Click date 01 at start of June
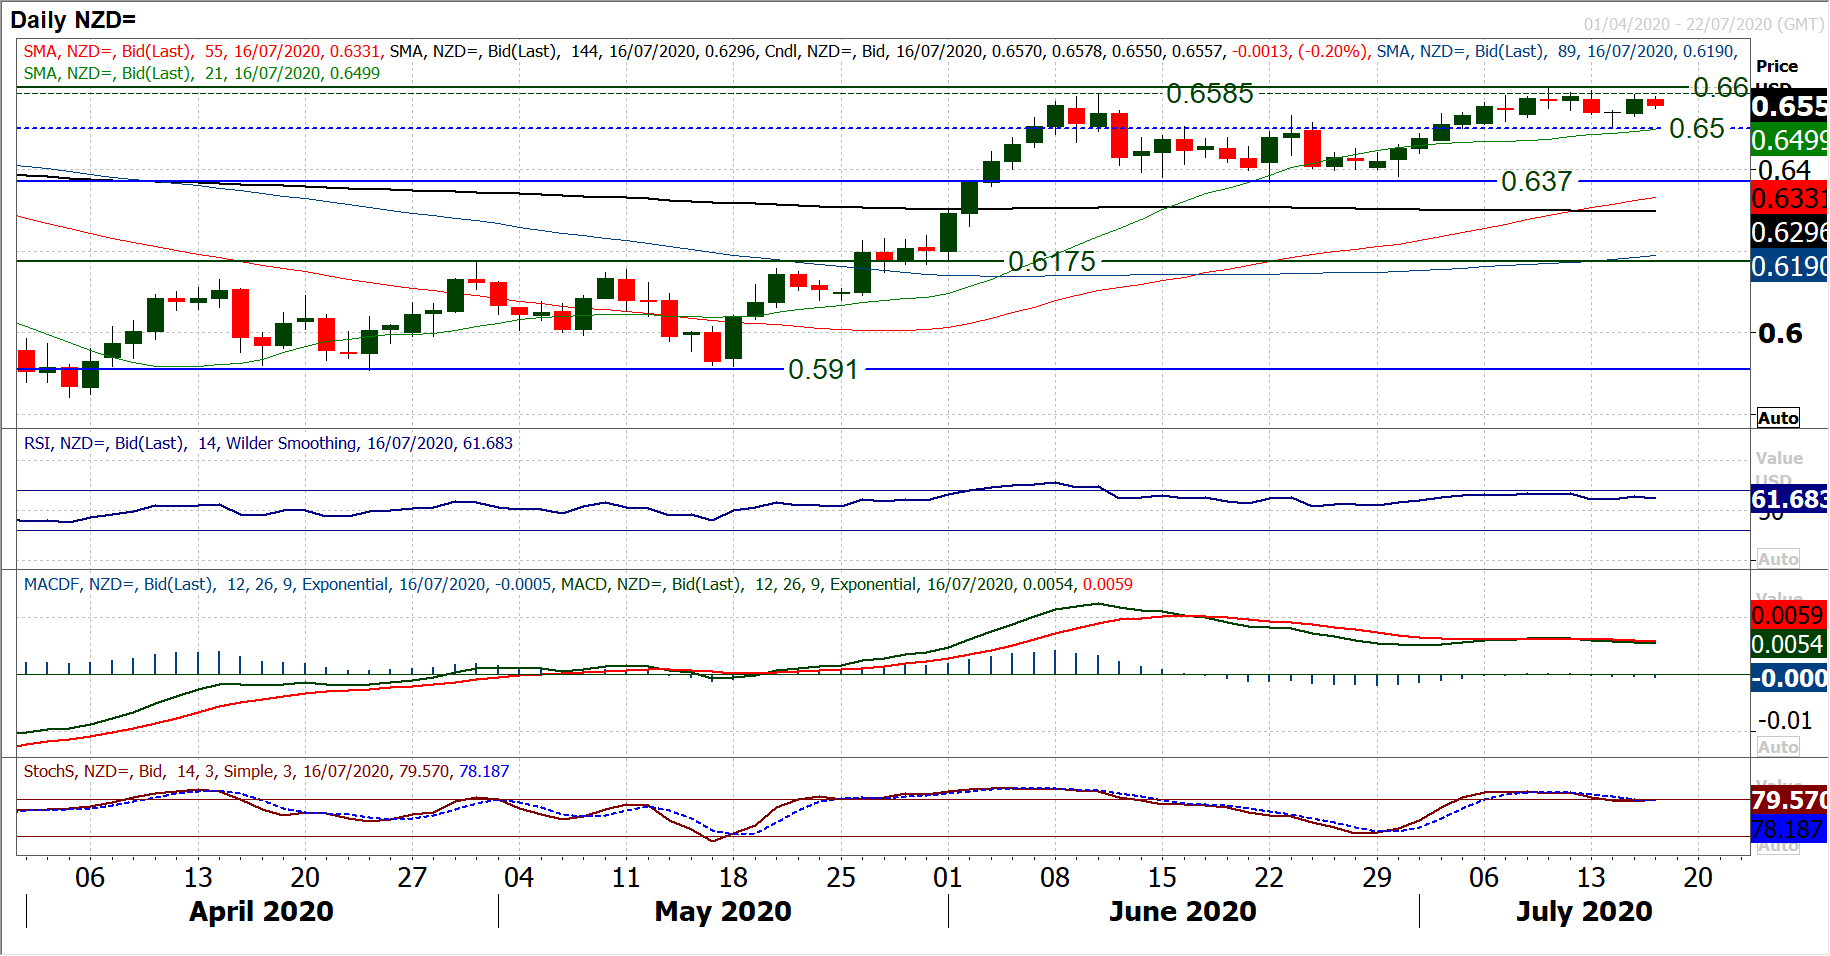This screenshot has width=1830, height=956. coord(948,878)
